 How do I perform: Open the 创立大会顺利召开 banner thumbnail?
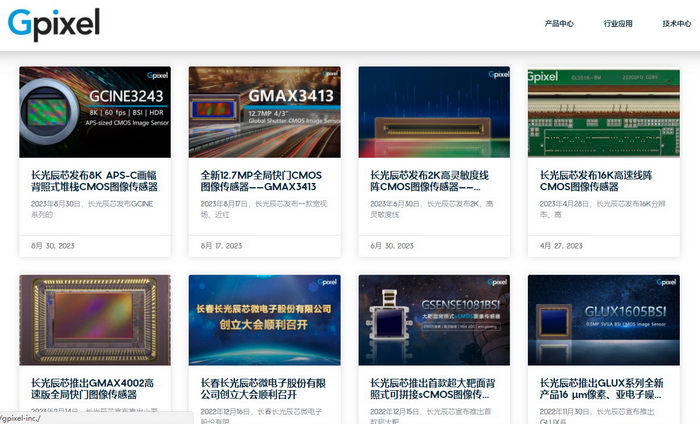click(264, 320)
